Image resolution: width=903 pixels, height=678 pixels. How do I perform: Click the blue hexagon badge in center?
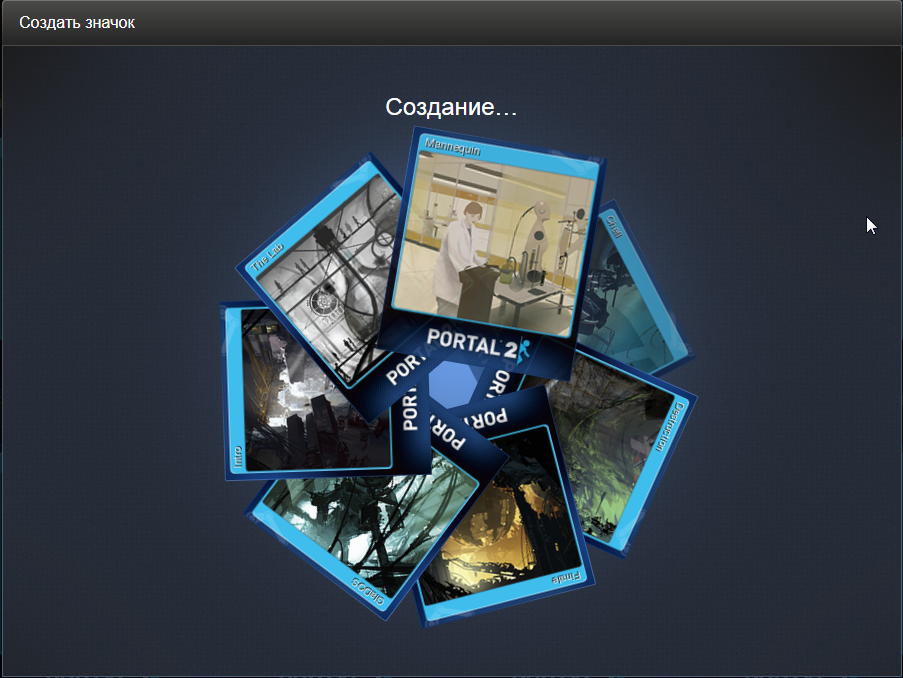[453, 384]
